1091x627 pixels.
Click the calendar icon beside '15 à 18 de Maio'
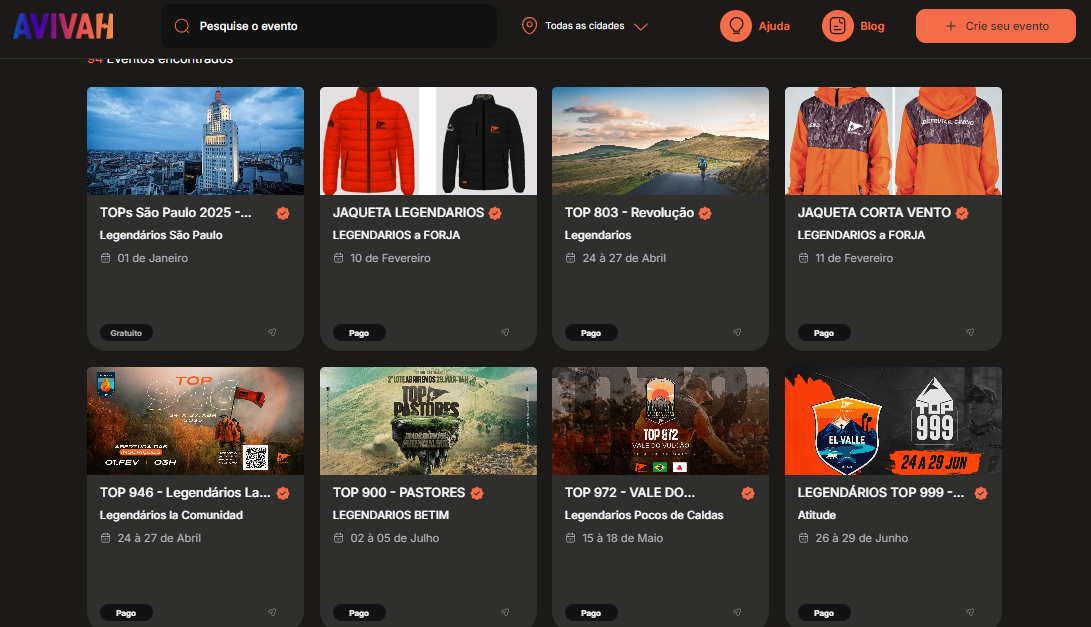571,538
